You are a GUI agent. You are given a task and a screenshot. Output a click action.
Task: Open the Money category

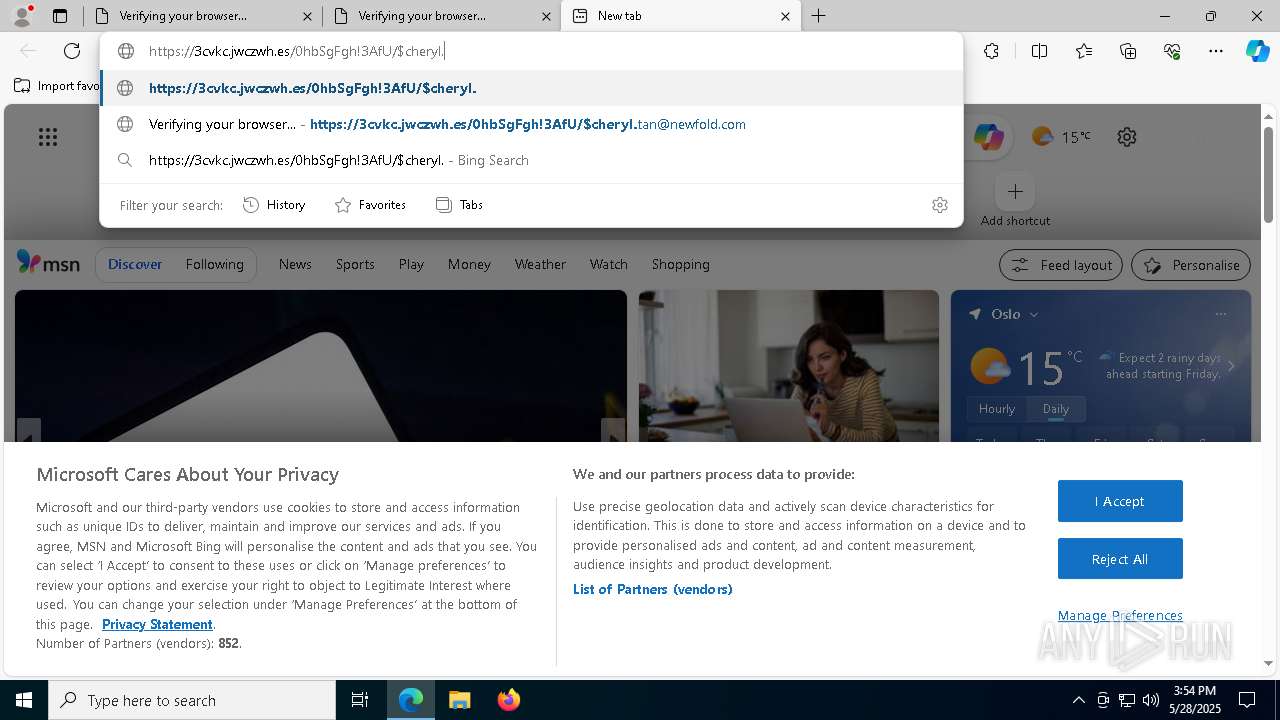(469, 264)
